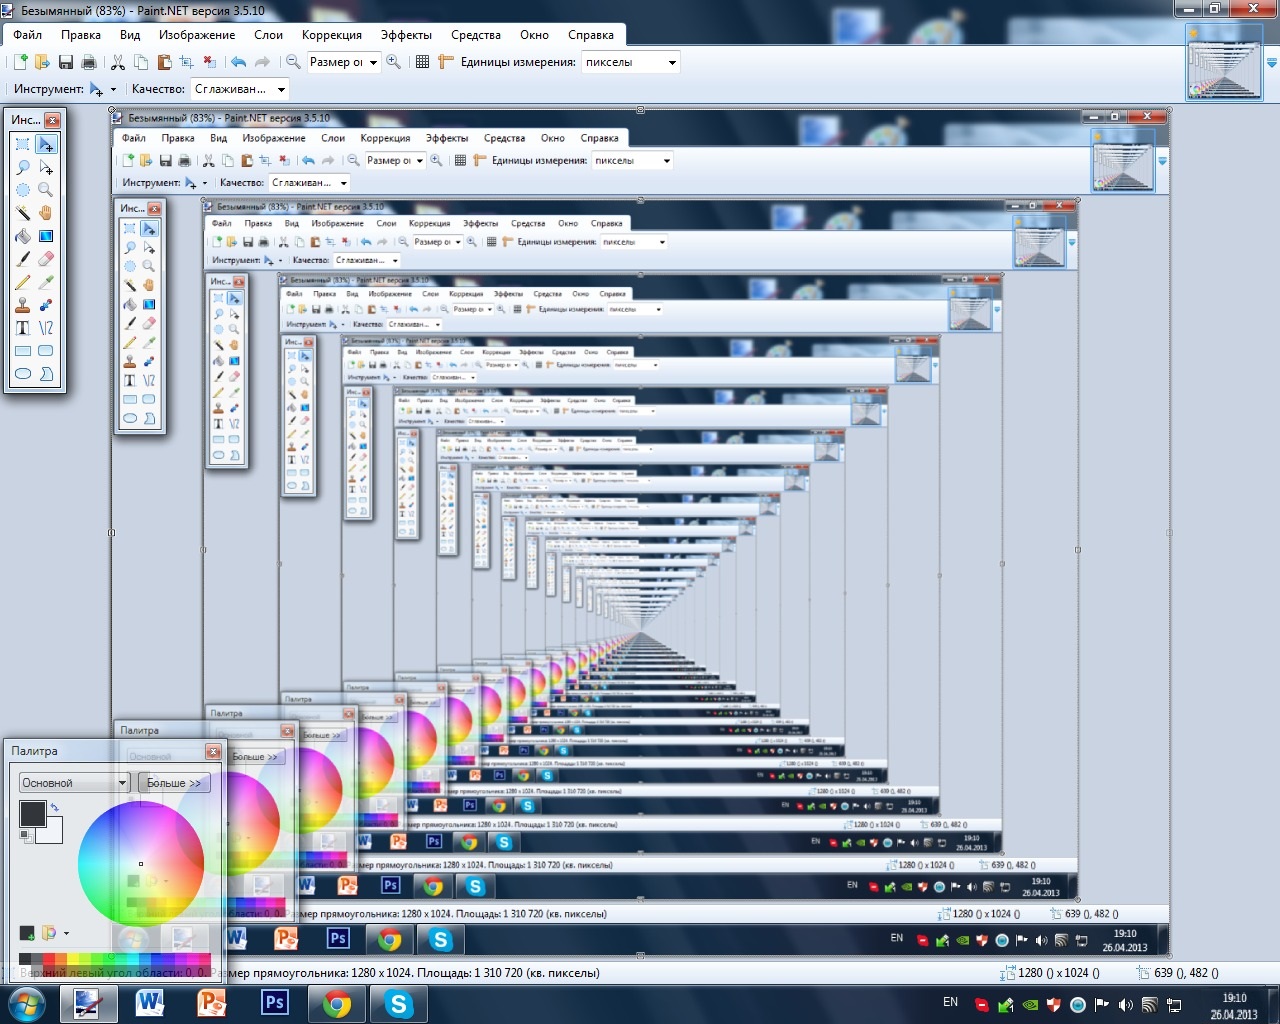Select the Text tool in outermost Tools panel

pos(22,328)
